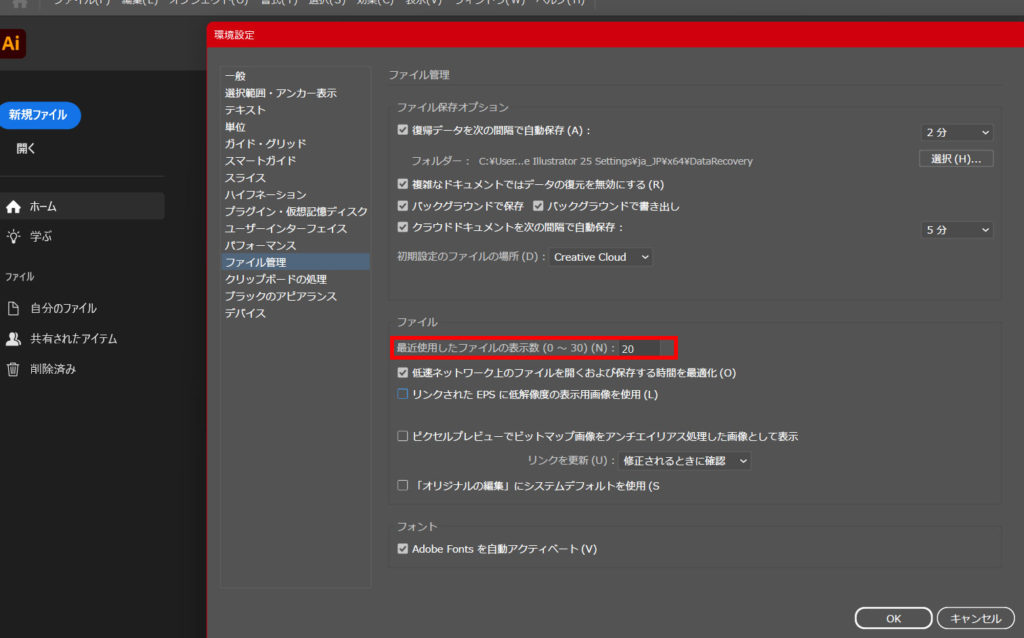Click the 共有されたアイテム people icon
Viewport: 1024px width, 638px height.
tap(13, 339)
